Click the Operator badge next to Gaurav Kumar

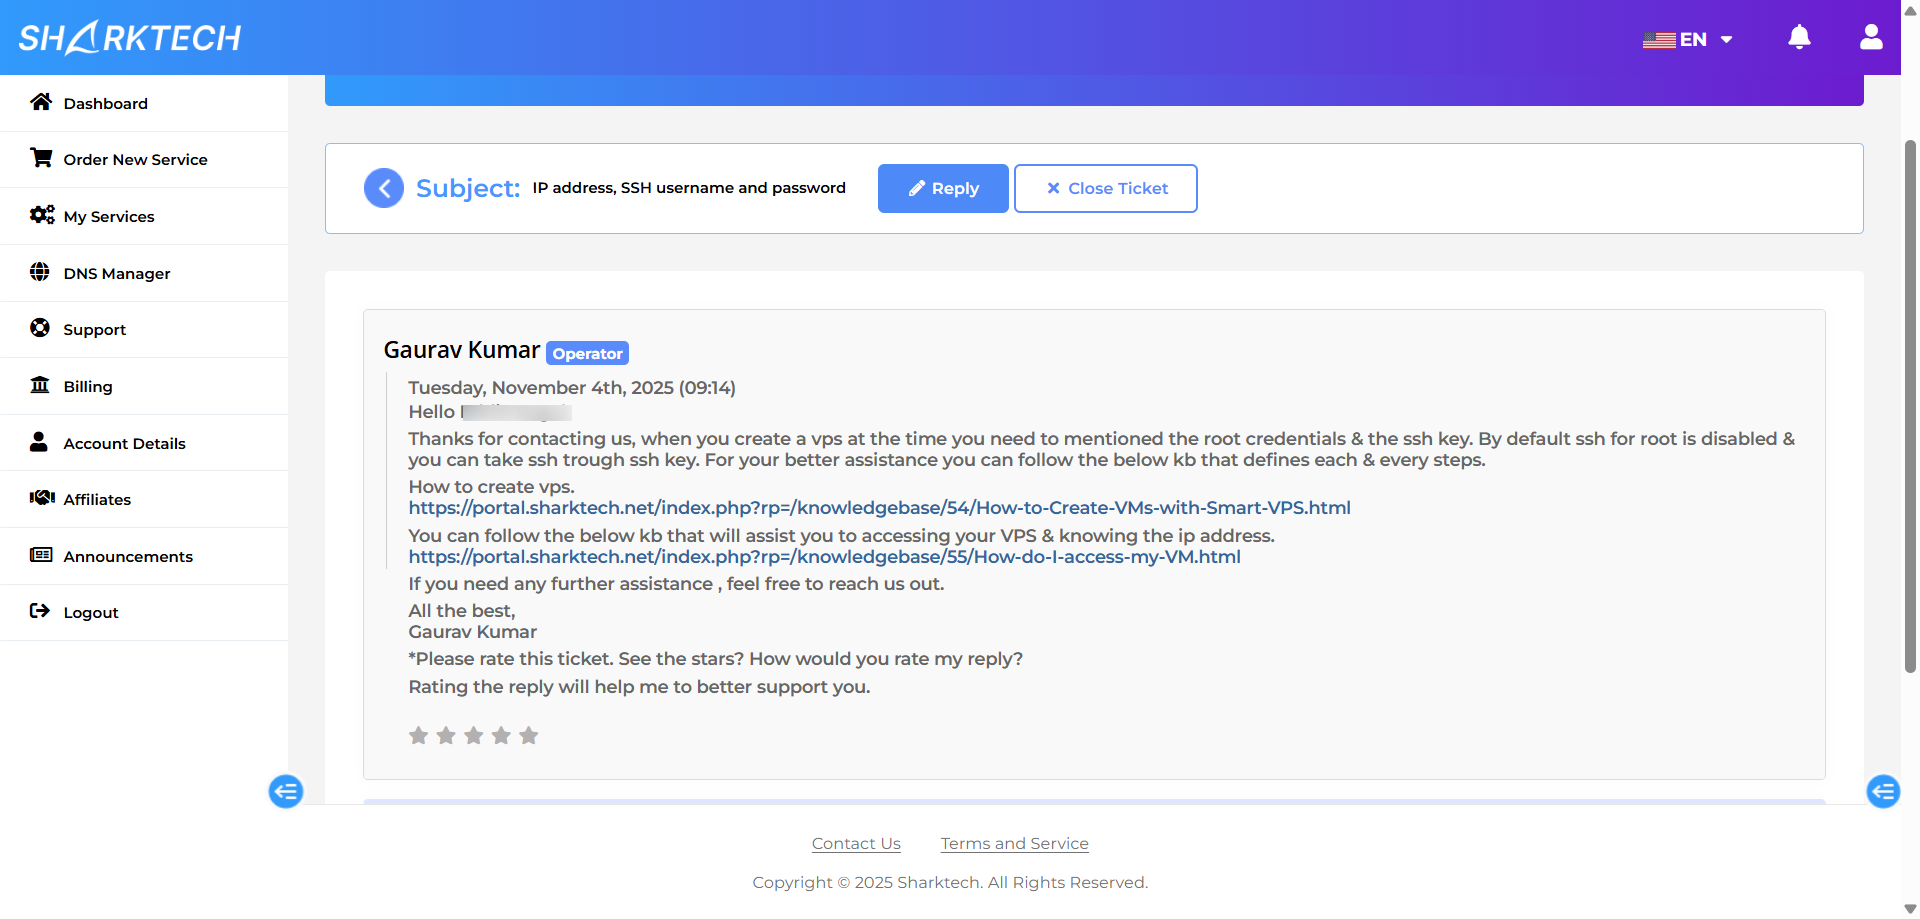[x=588, y=353]
